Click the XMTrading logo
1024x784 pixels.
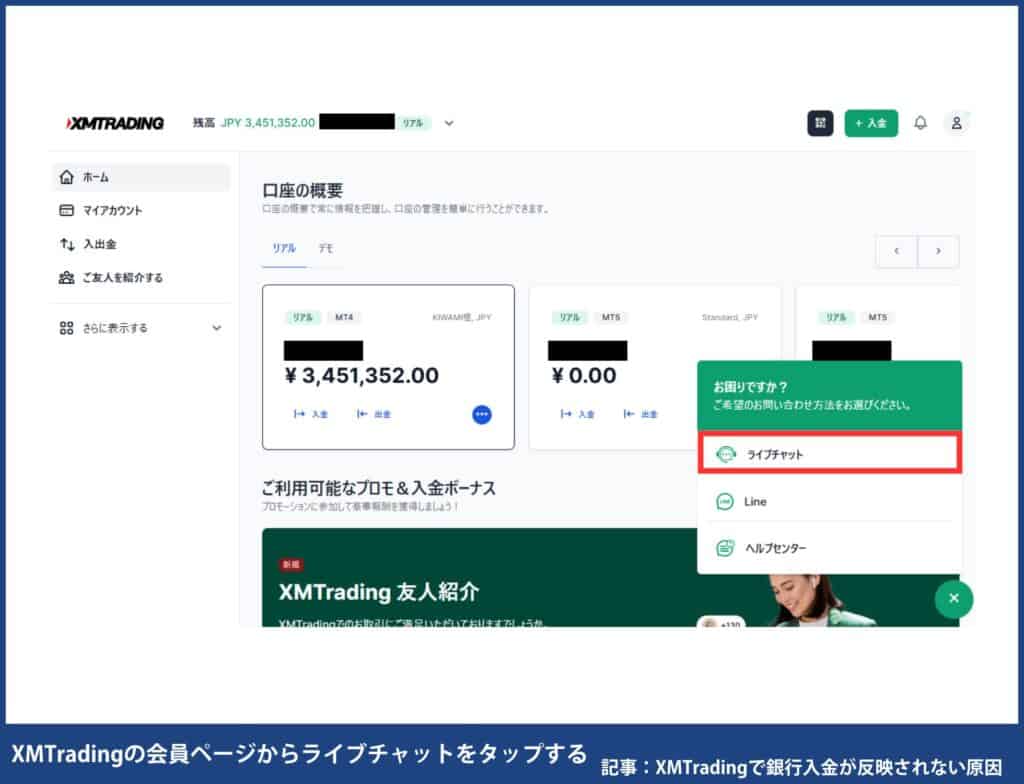tap(115, 123)
